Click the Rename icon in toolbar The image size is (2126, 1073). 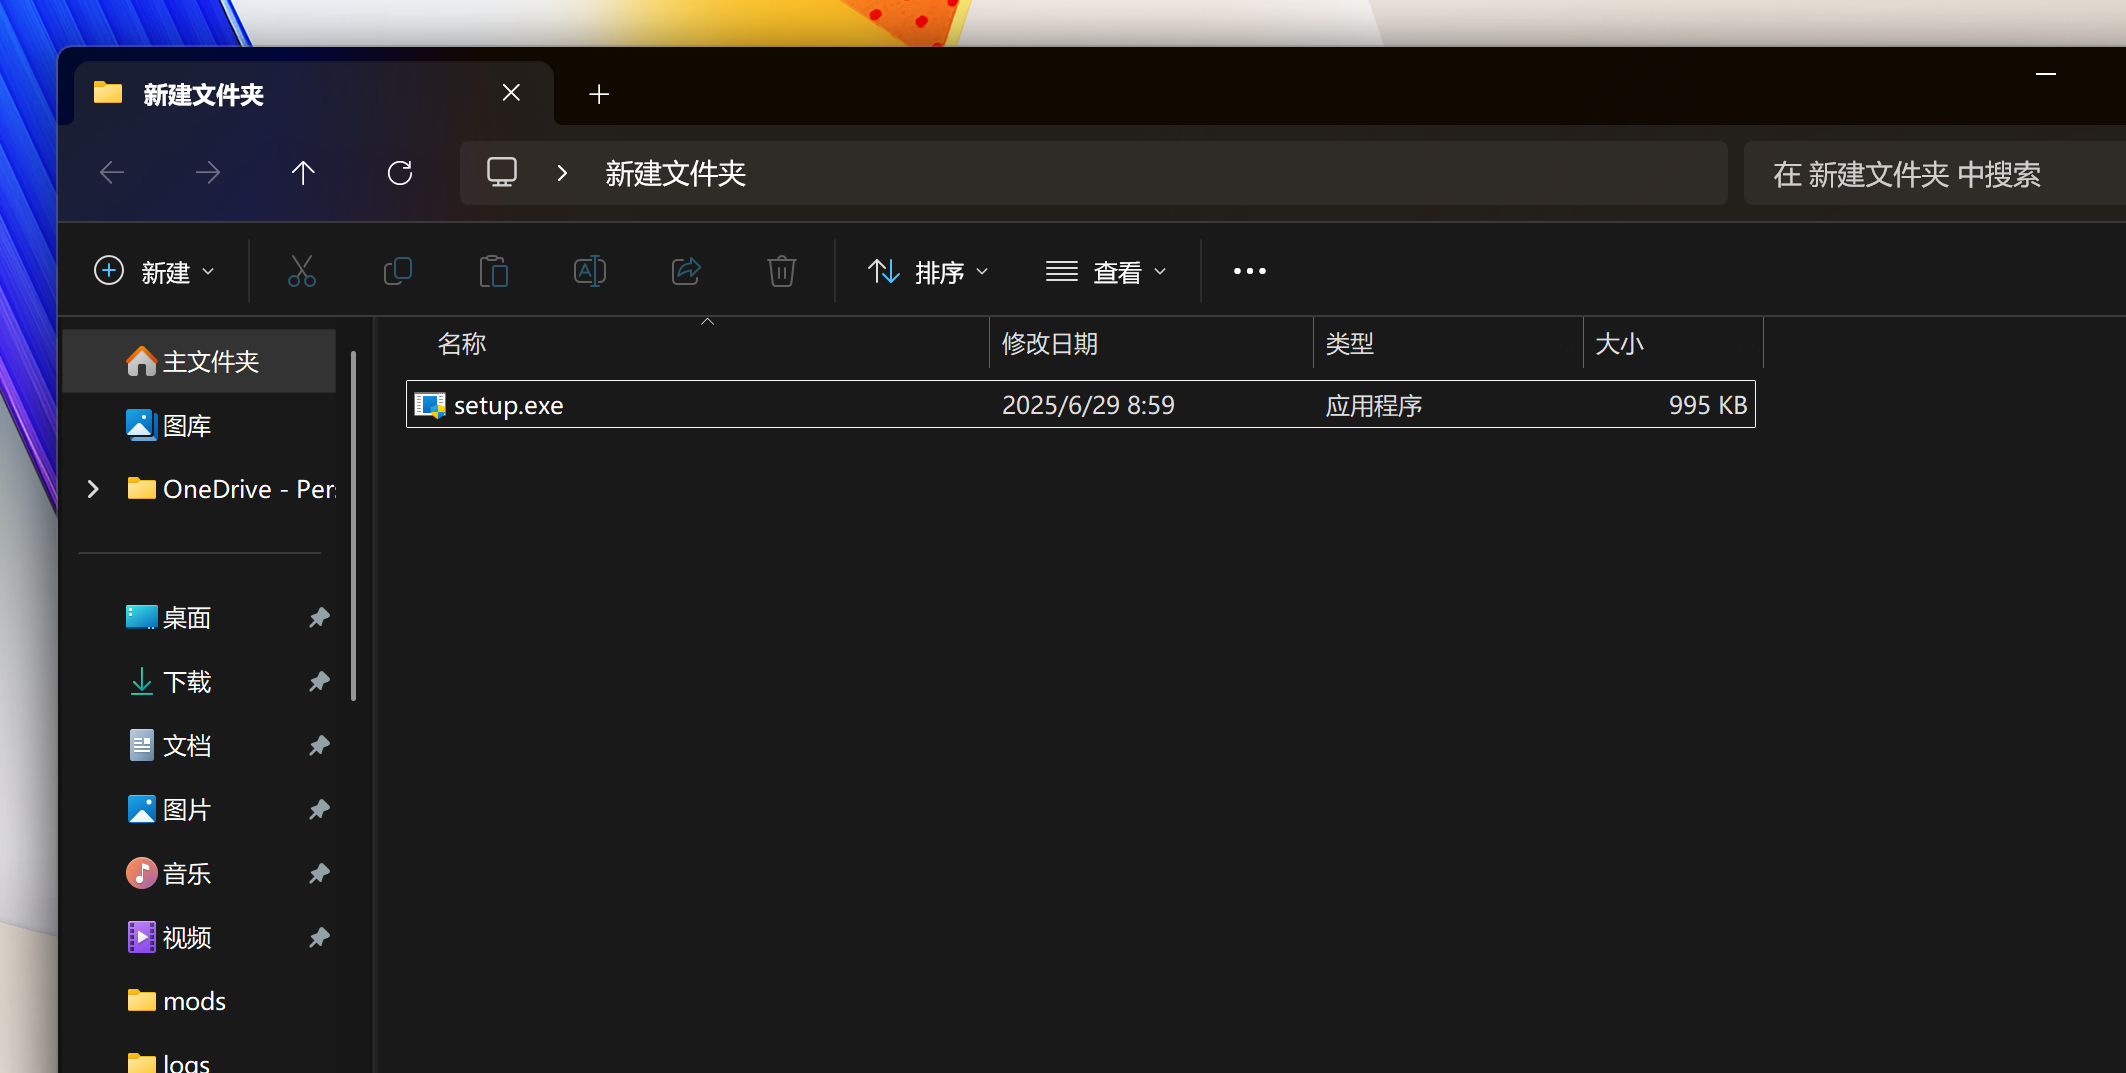(x=589, y=271)
